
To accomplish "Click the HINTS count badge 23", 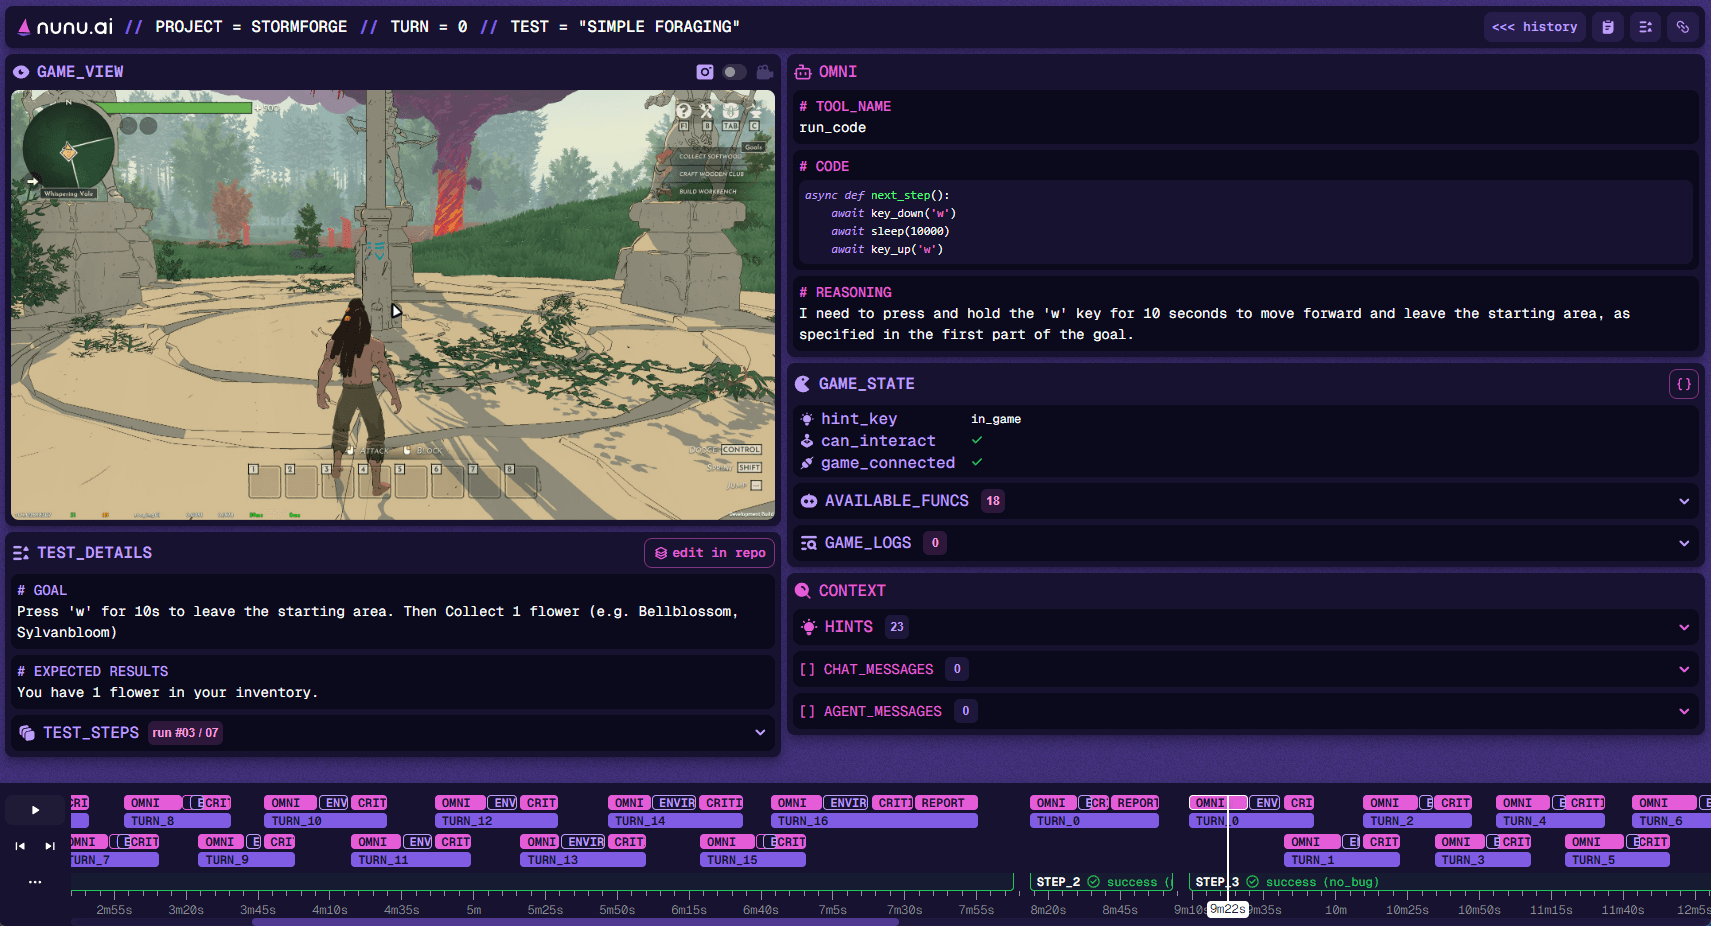I will (897, 627).
